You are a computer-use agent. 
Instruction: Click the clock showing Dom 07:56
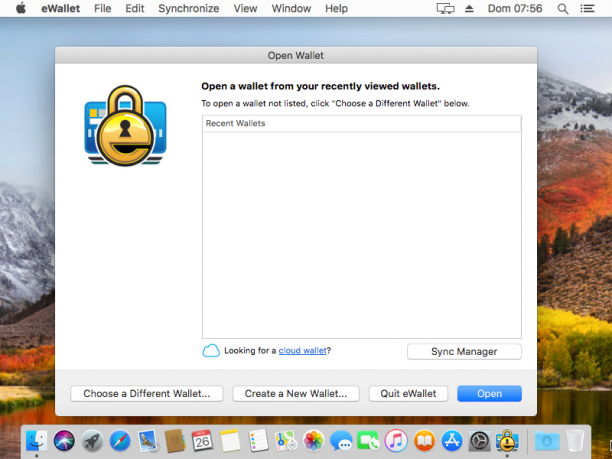(x=515, y=8)
